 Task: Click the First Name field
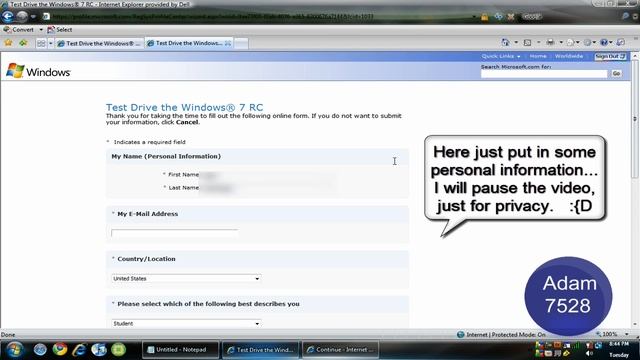tap(267, 175)
